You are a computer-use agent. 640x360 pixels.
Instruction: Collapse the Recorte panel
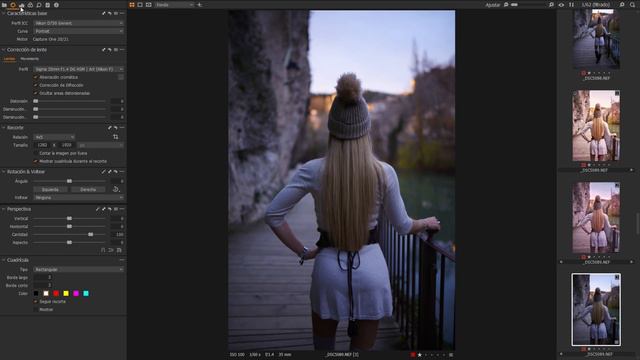4,128
